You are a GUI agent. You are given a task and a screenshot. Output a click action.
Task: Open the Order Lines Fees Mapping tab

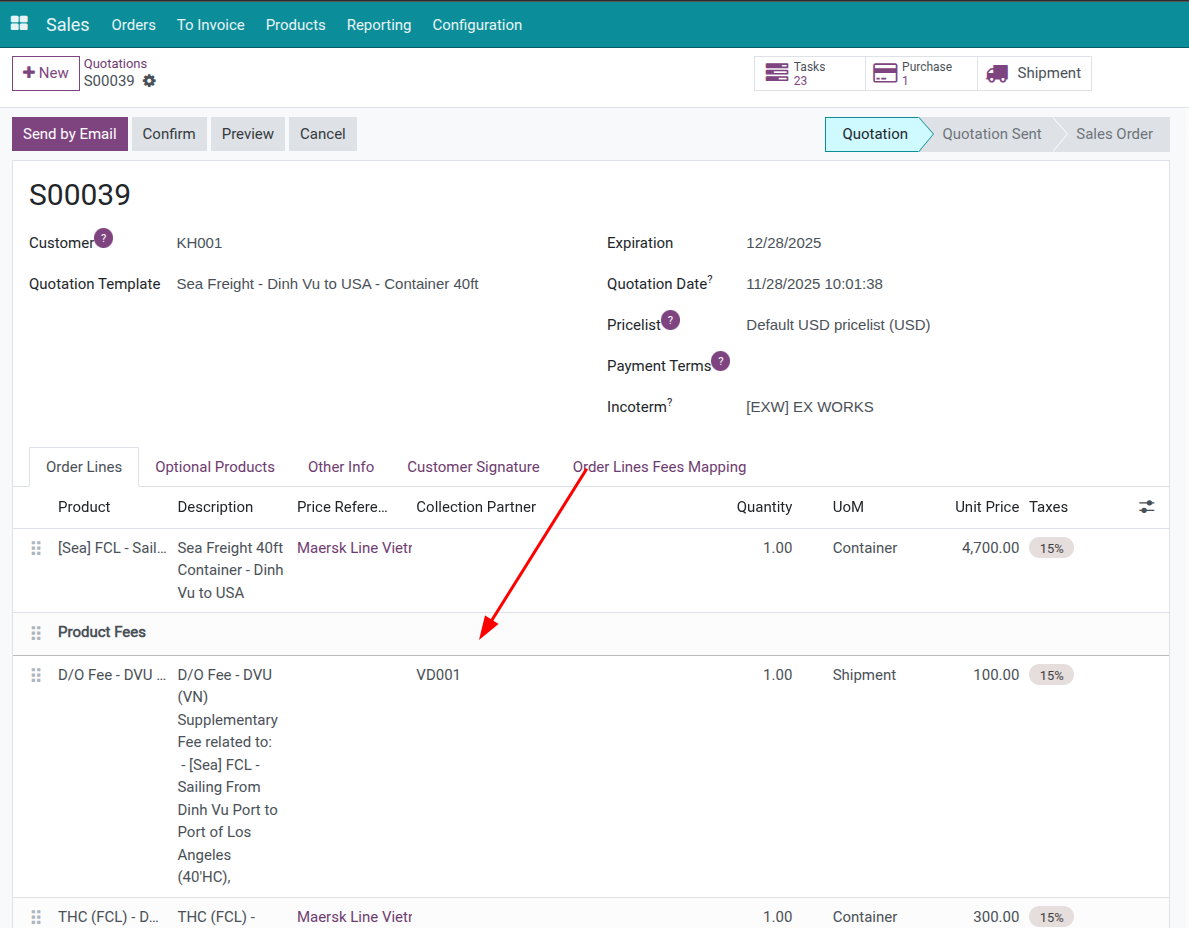coord(659,467)
